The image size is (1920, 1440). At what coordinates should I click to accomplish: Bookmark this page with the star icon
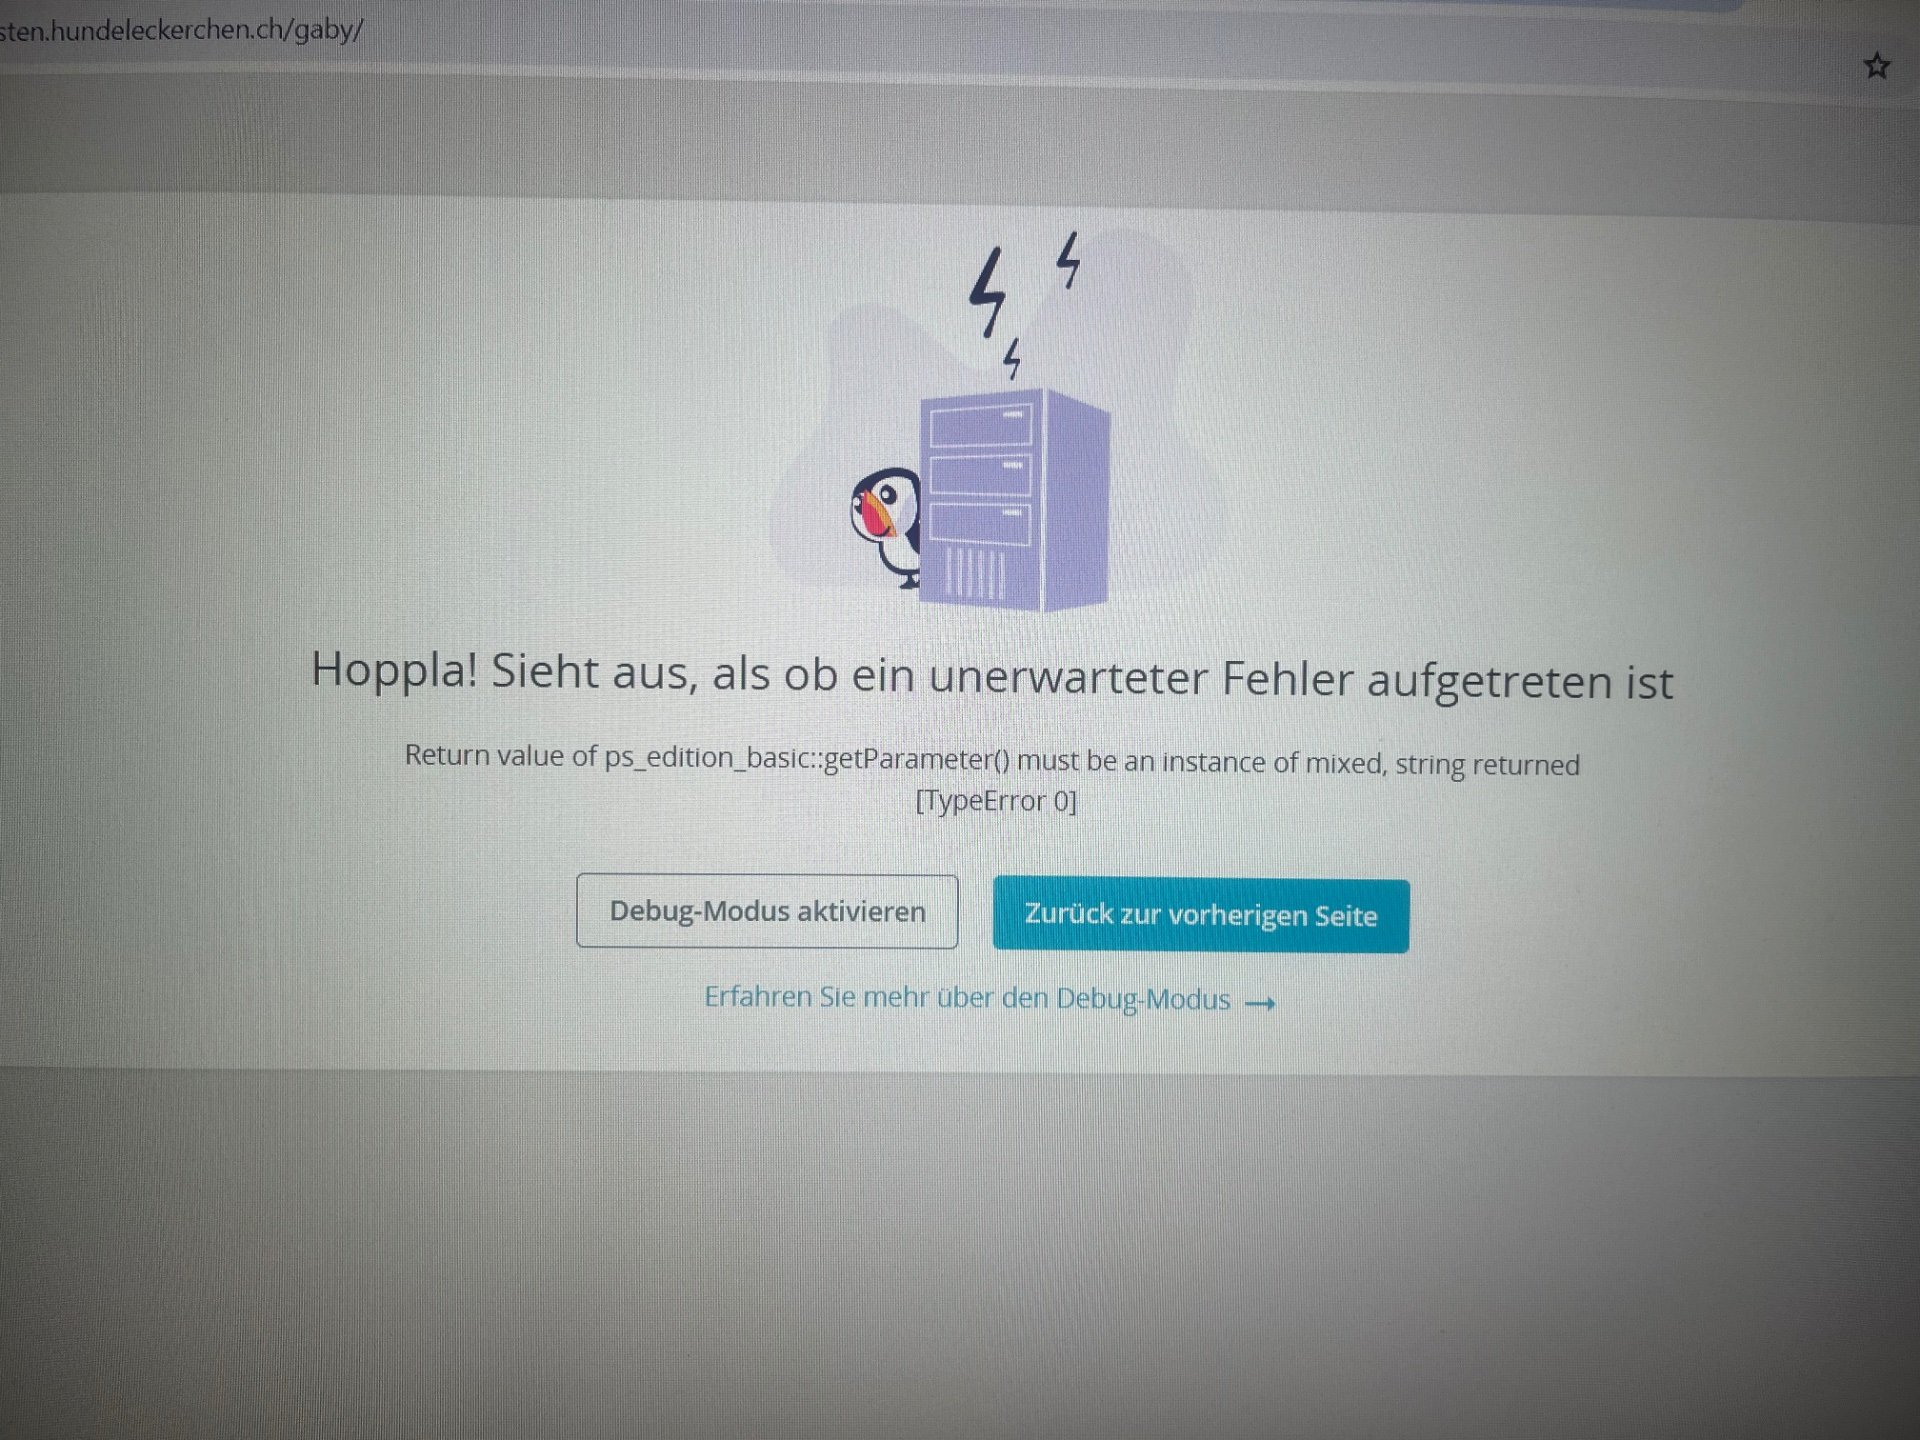[x=1877, y=66]
